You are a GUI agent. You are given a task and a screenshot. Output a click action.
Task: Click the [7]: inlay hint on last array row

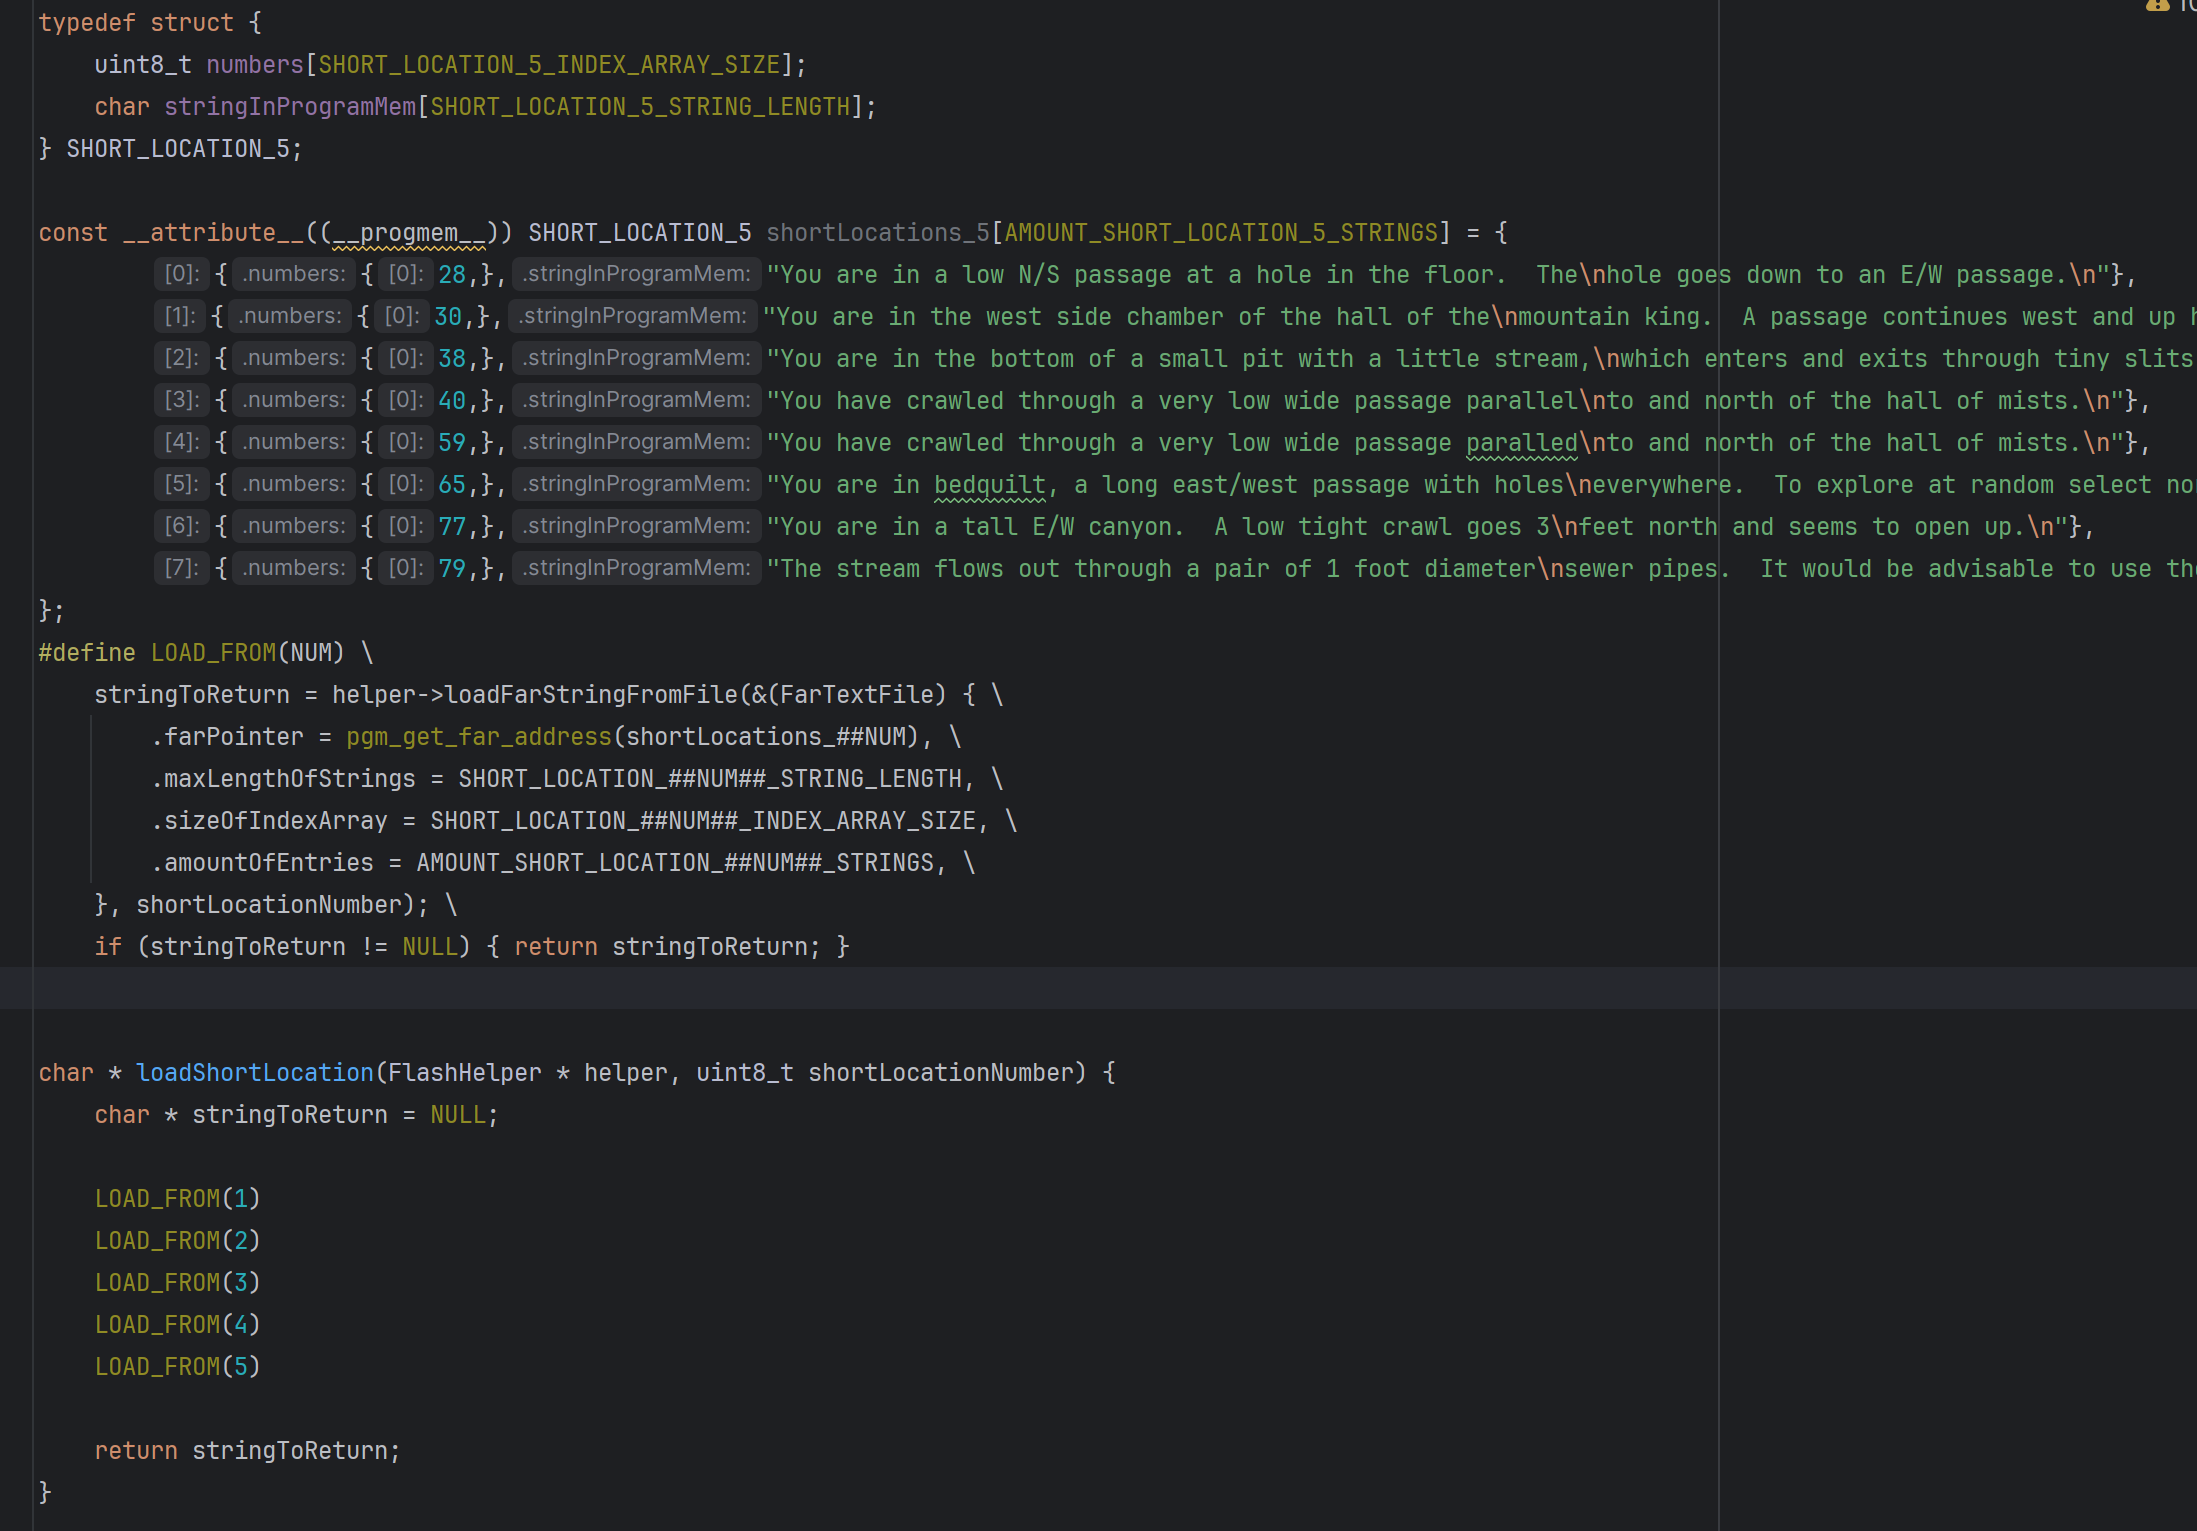(181, 568)
